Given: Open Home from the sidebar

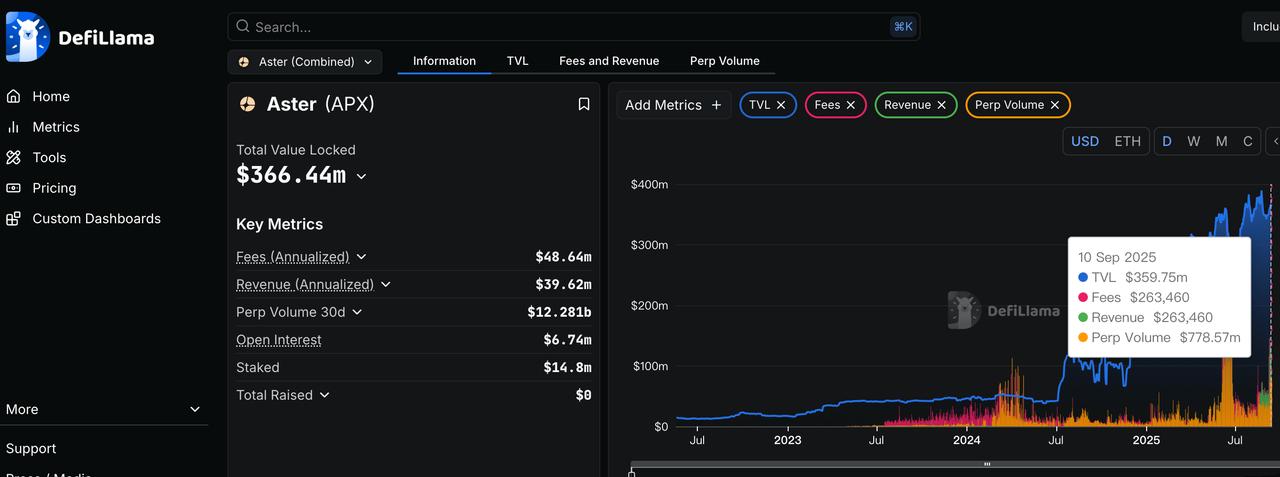Looking at the screenshot, I should (50, 97).
